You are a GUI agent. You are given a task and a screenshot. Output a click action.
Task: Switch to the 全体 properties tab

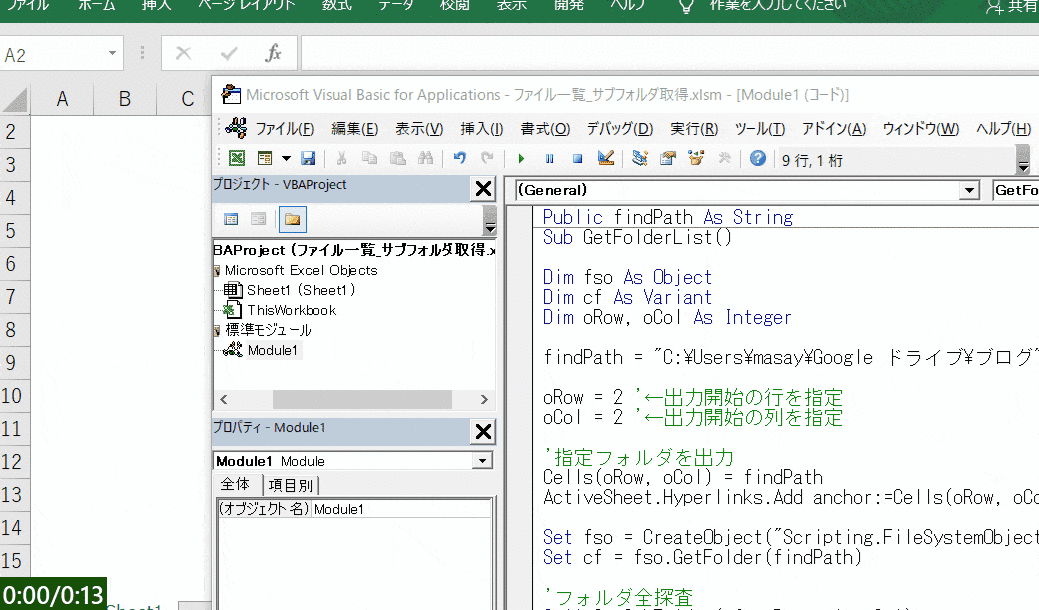coord(236,484)
